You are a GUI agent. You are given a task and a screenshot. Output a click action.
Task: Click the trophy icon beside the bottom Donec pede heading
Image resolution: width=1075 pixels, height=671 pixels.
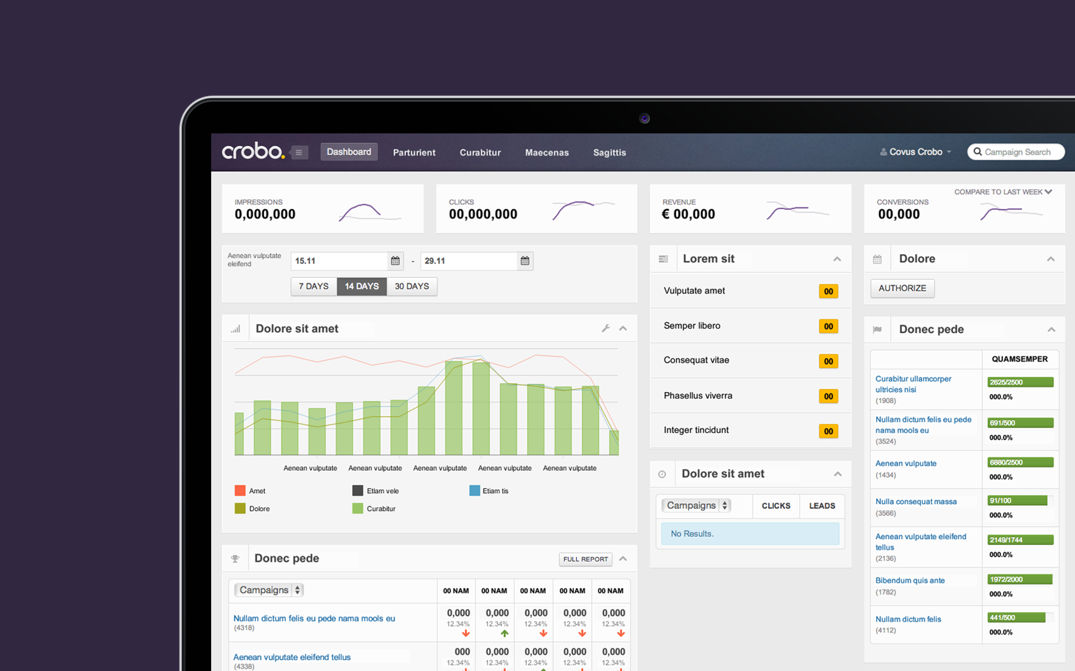[x=235, y=559]
